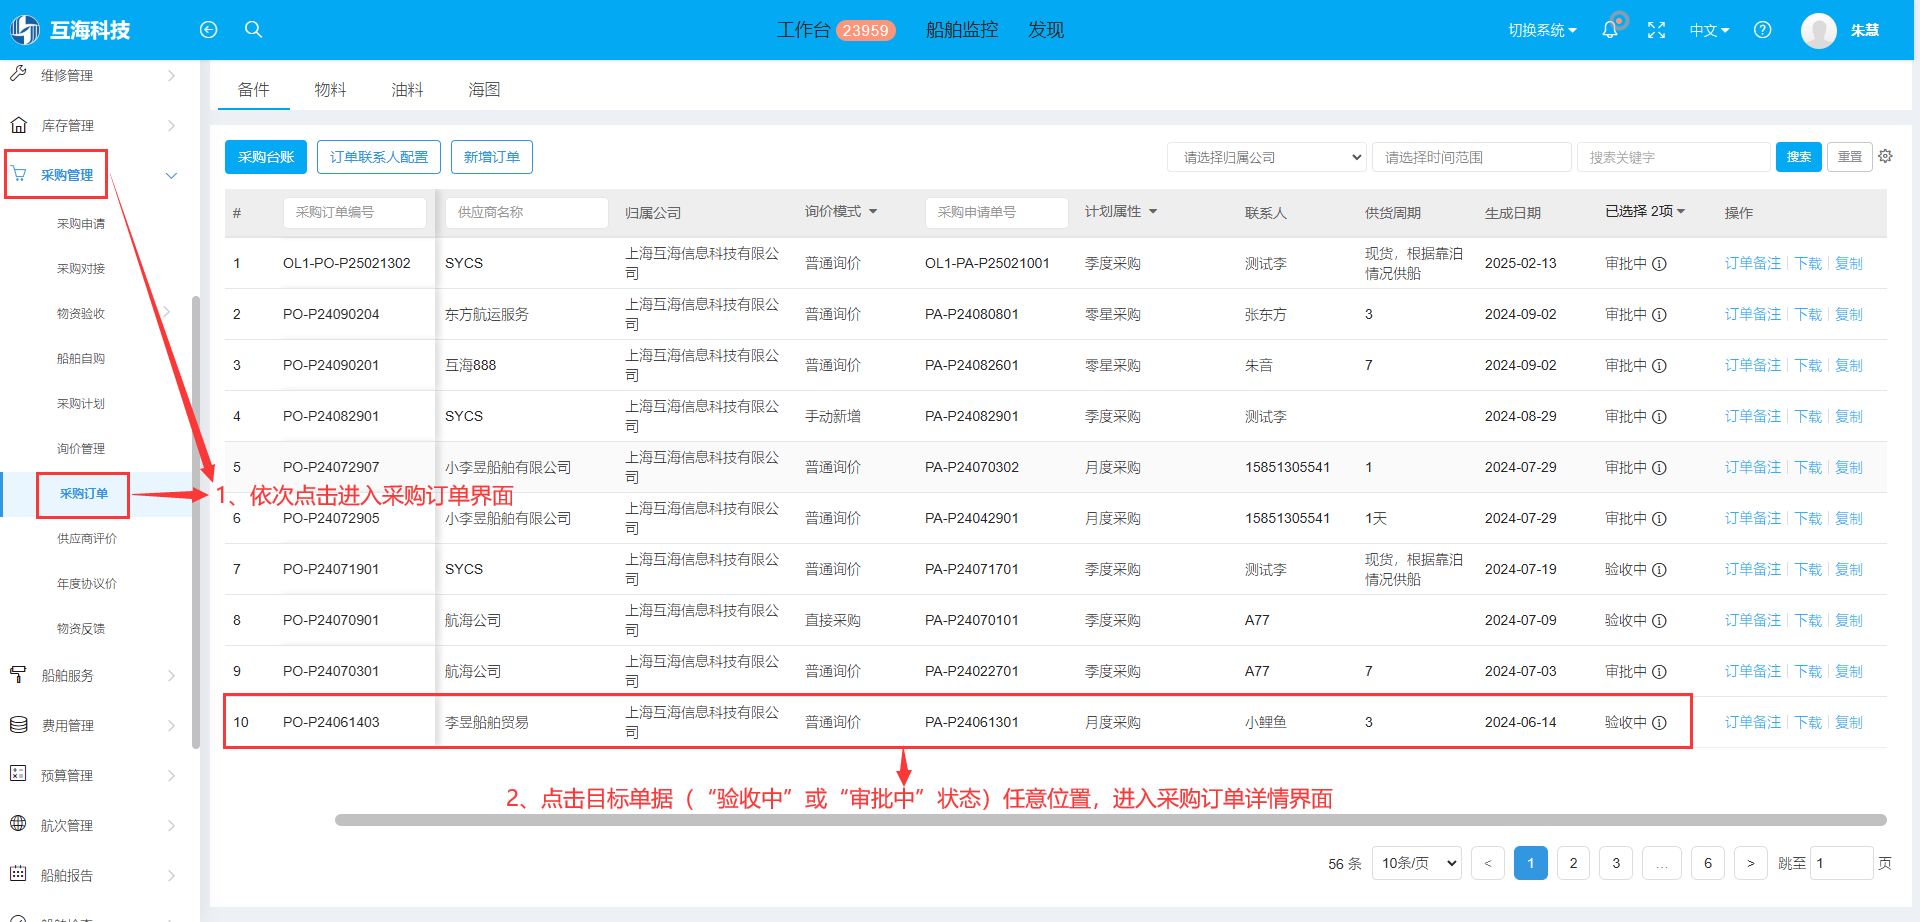Image resolution: width=1920 pixels, height=922 pixels.
Task: Click the 采购管理 shopping cart icon
Action: click(19, 174)
